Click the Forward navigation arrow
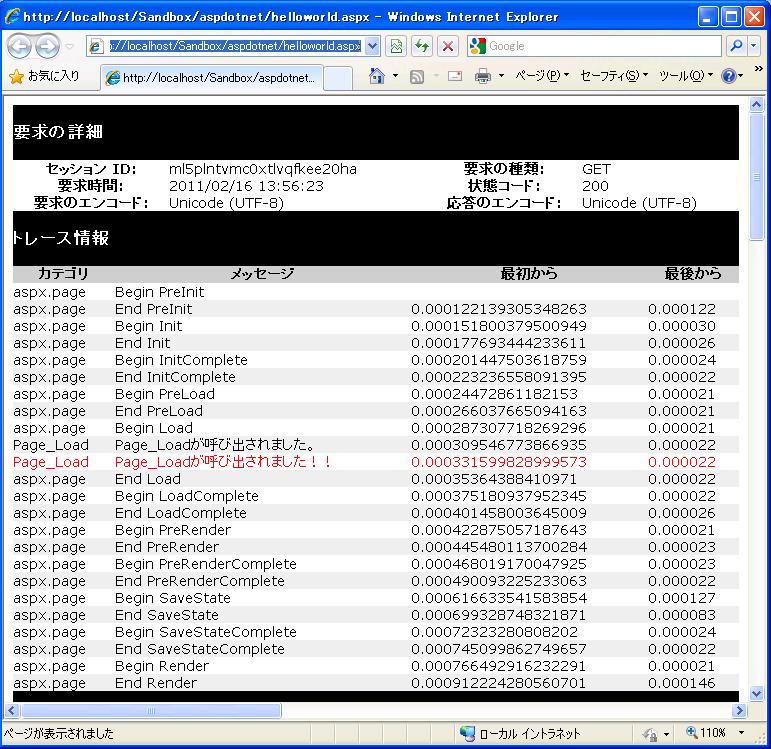 pyautogui.click(x=48, y=46)
